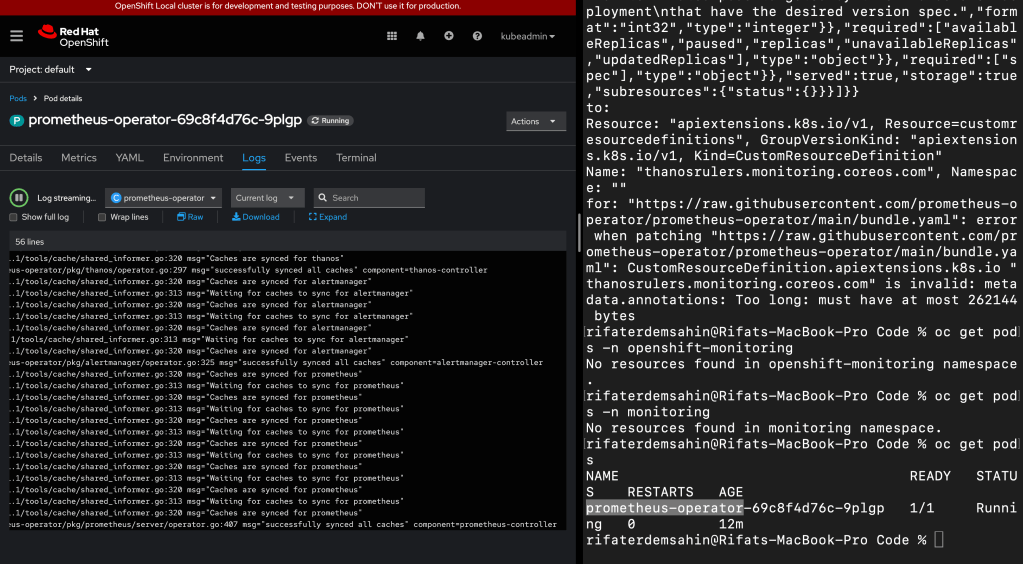Click the NAME column header in the terminal
The width and height of the screenshot is (1023, 564).
(x=602, y=476)
